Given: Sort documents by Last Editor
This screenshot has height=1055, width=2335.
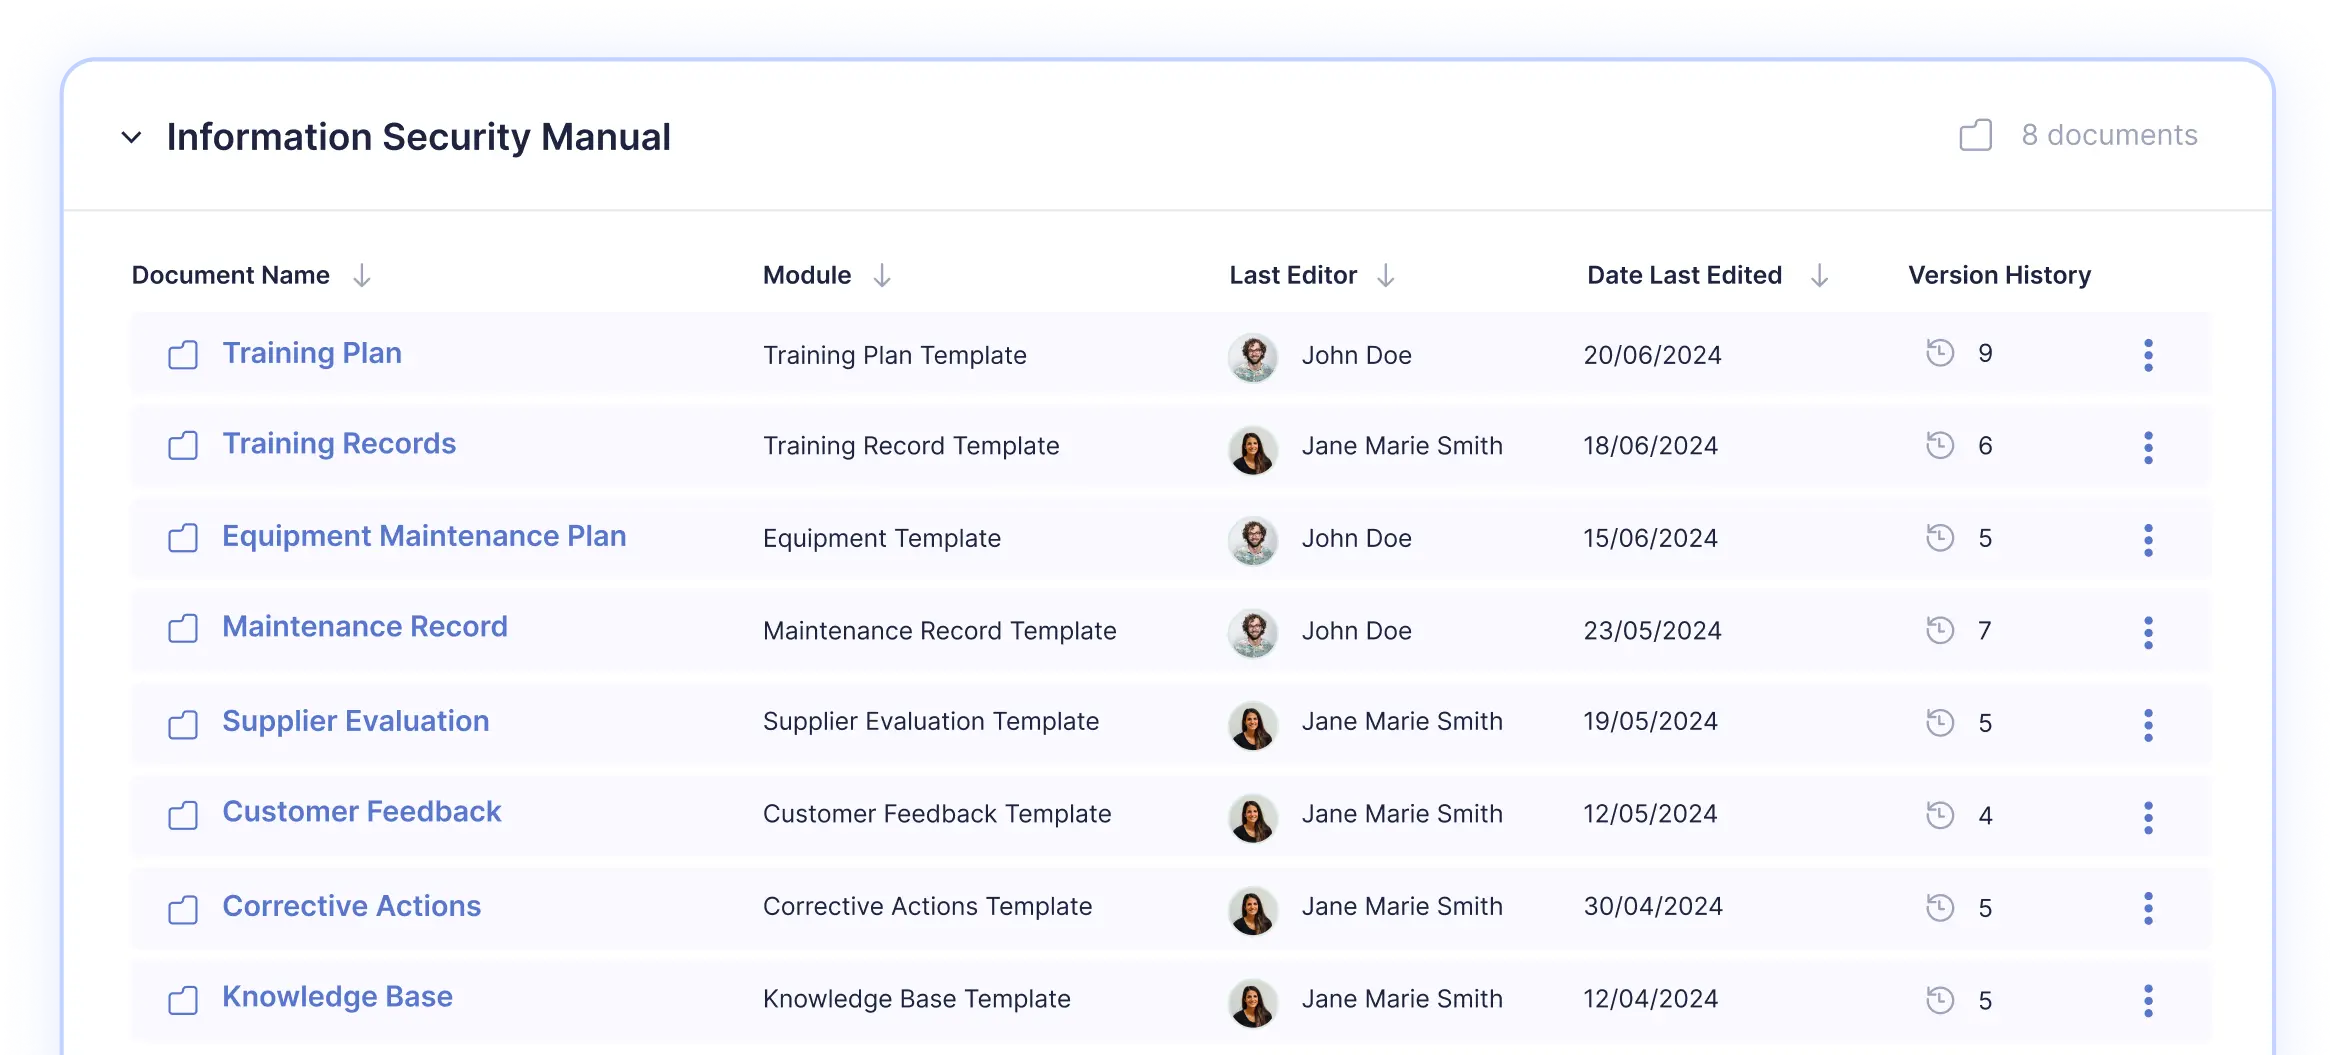Looking at the screenshot, I should (x=1387, y=274).
